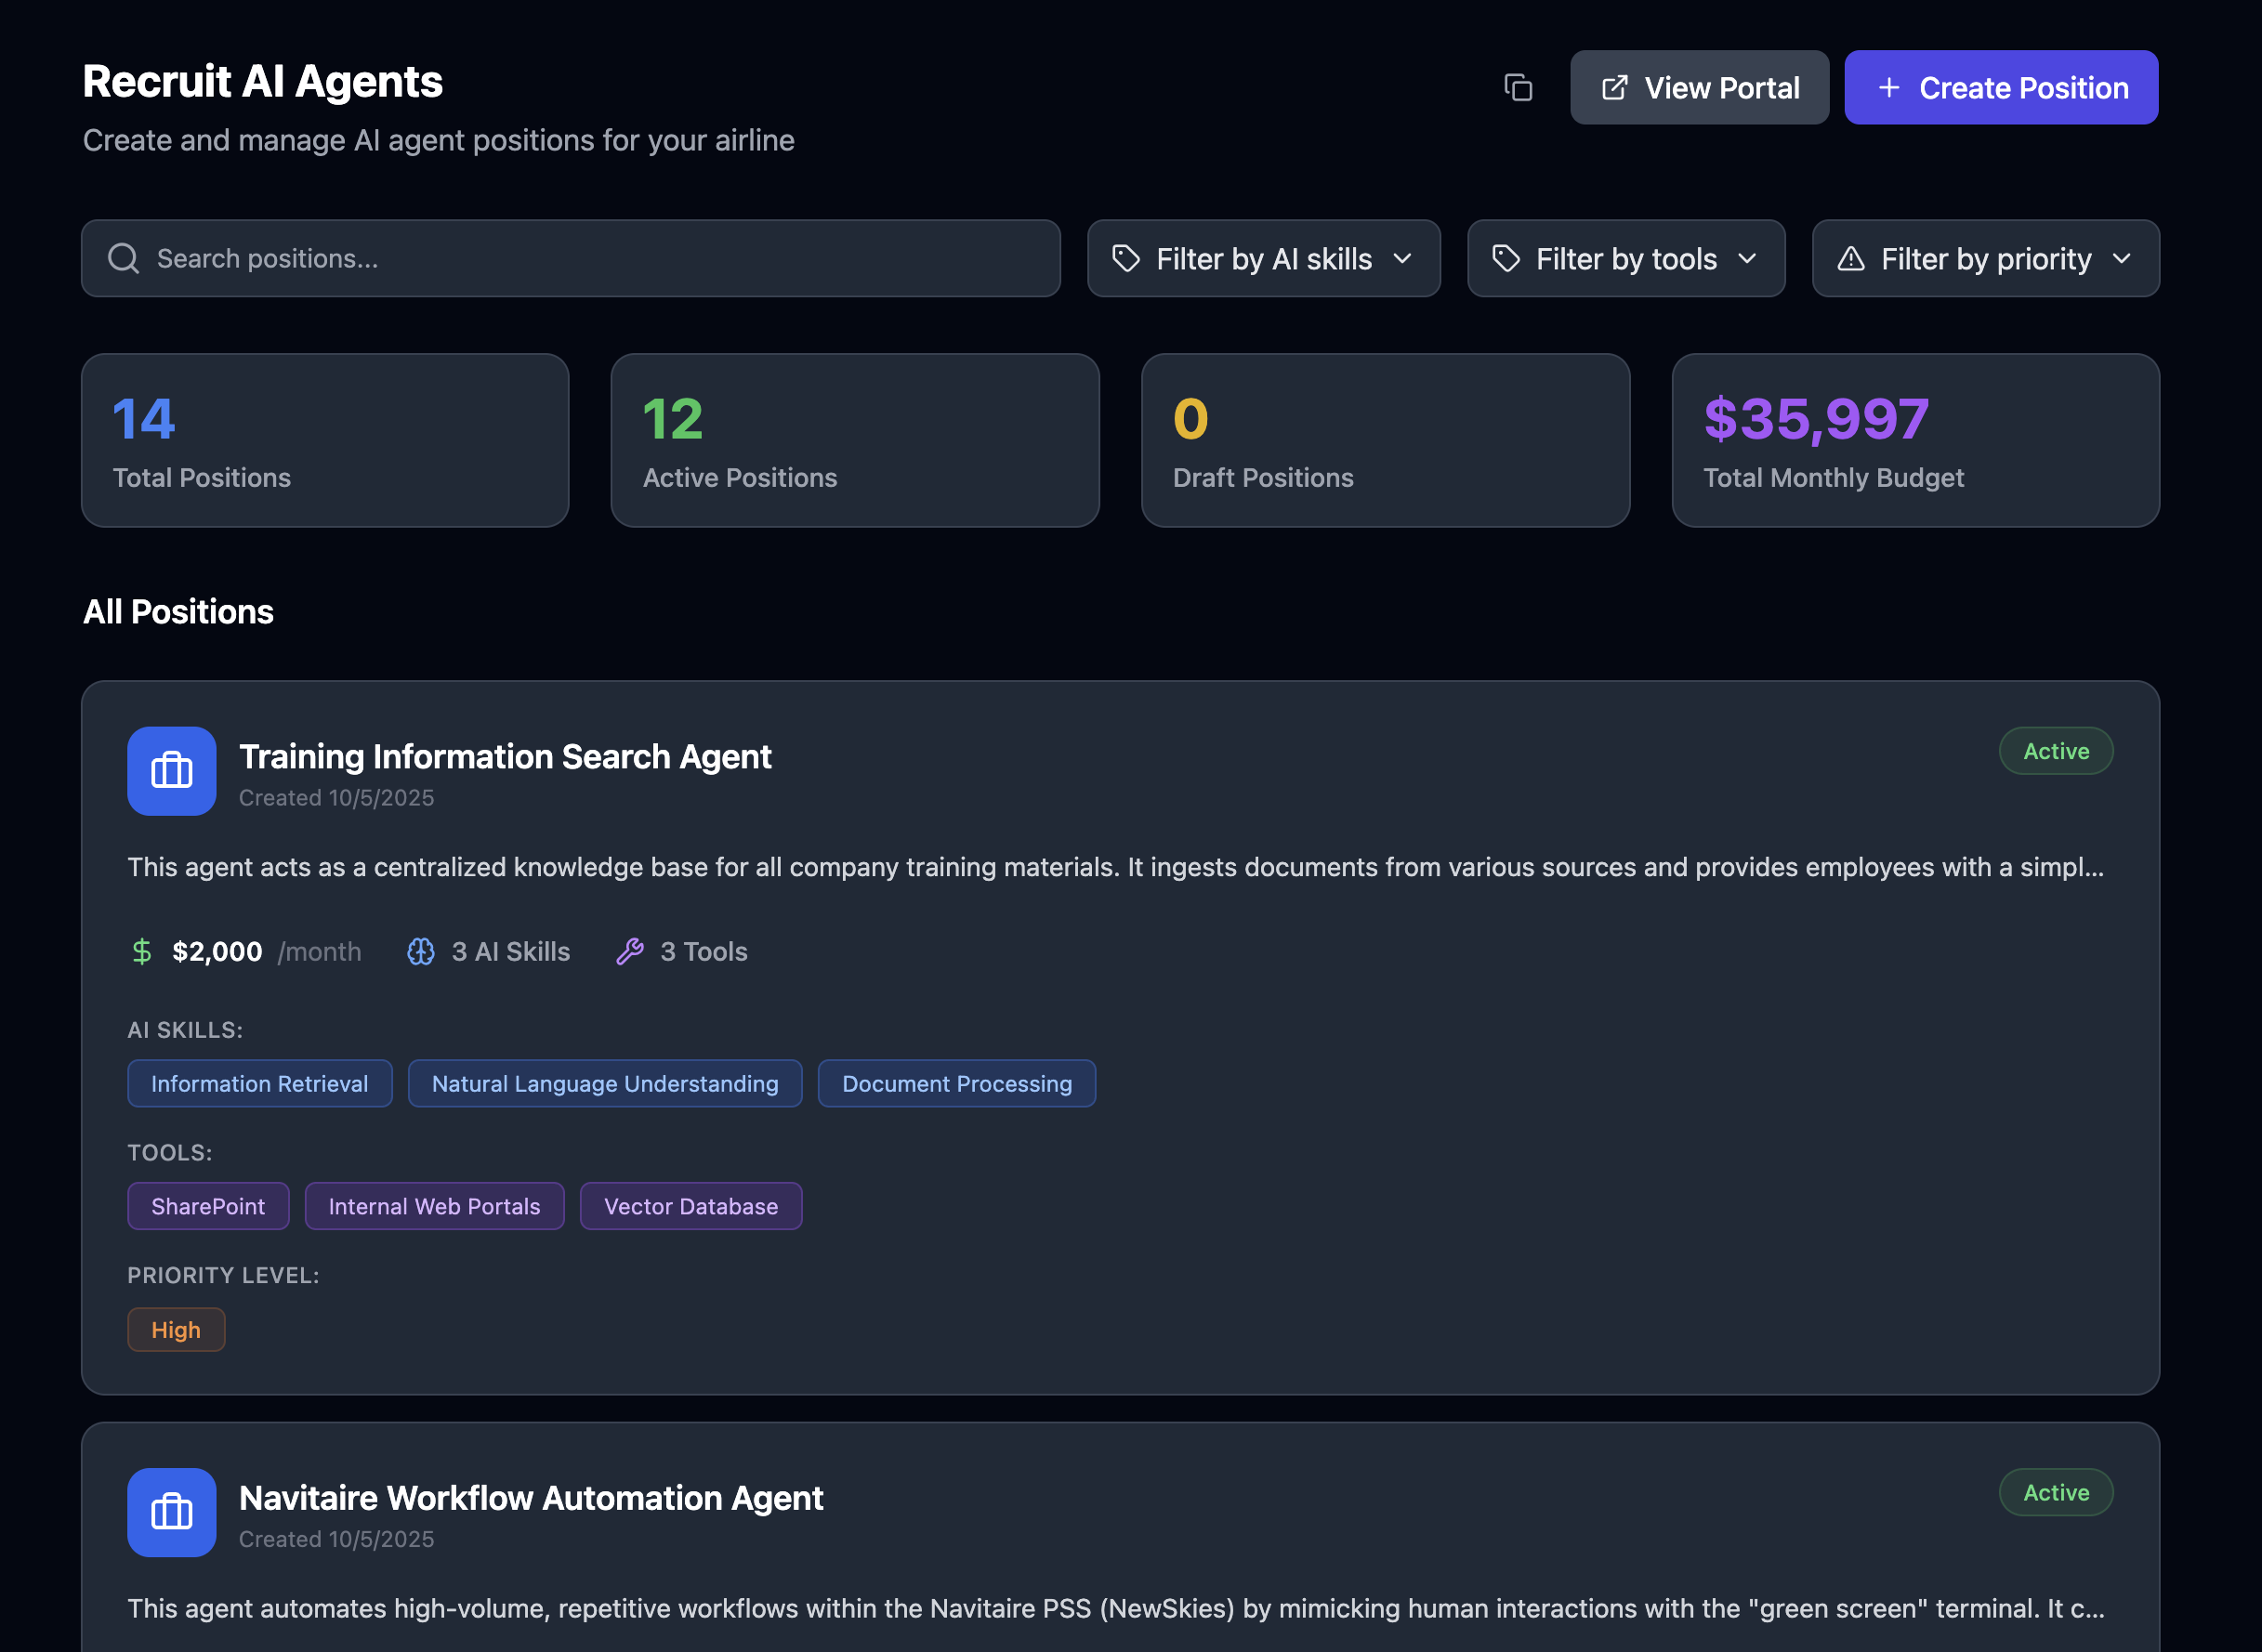Click the brain icon beside 3 AI Skills

(421, 951)
